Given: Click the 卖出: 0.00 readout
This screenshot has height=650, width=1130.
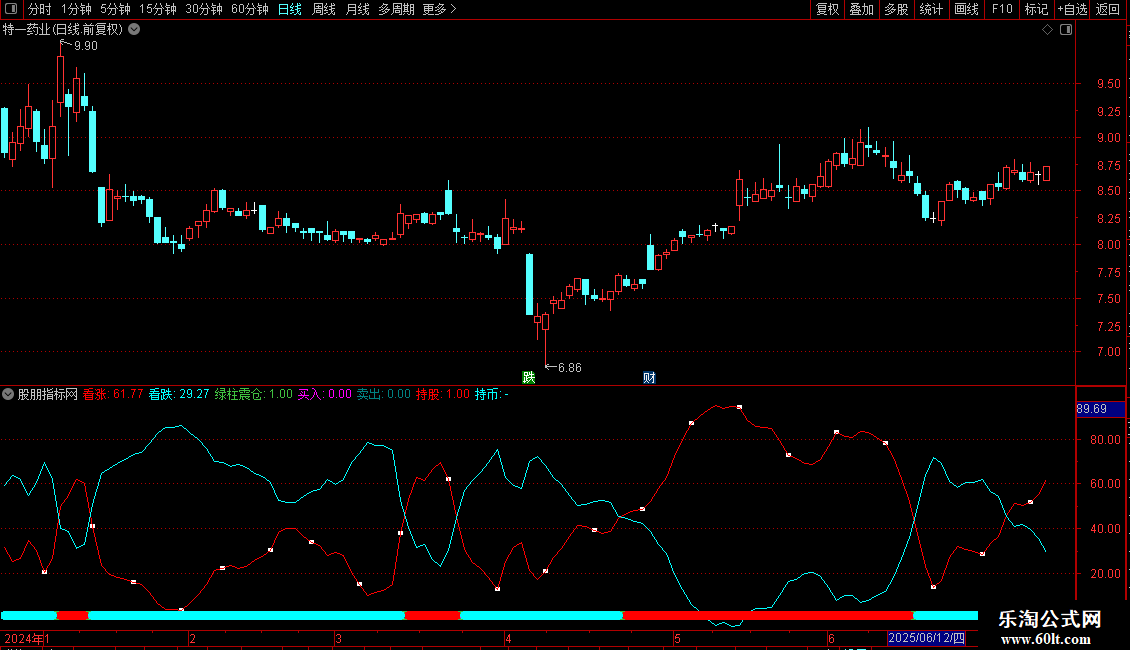Looking at the screenshot, I should [x=383, y=394].
